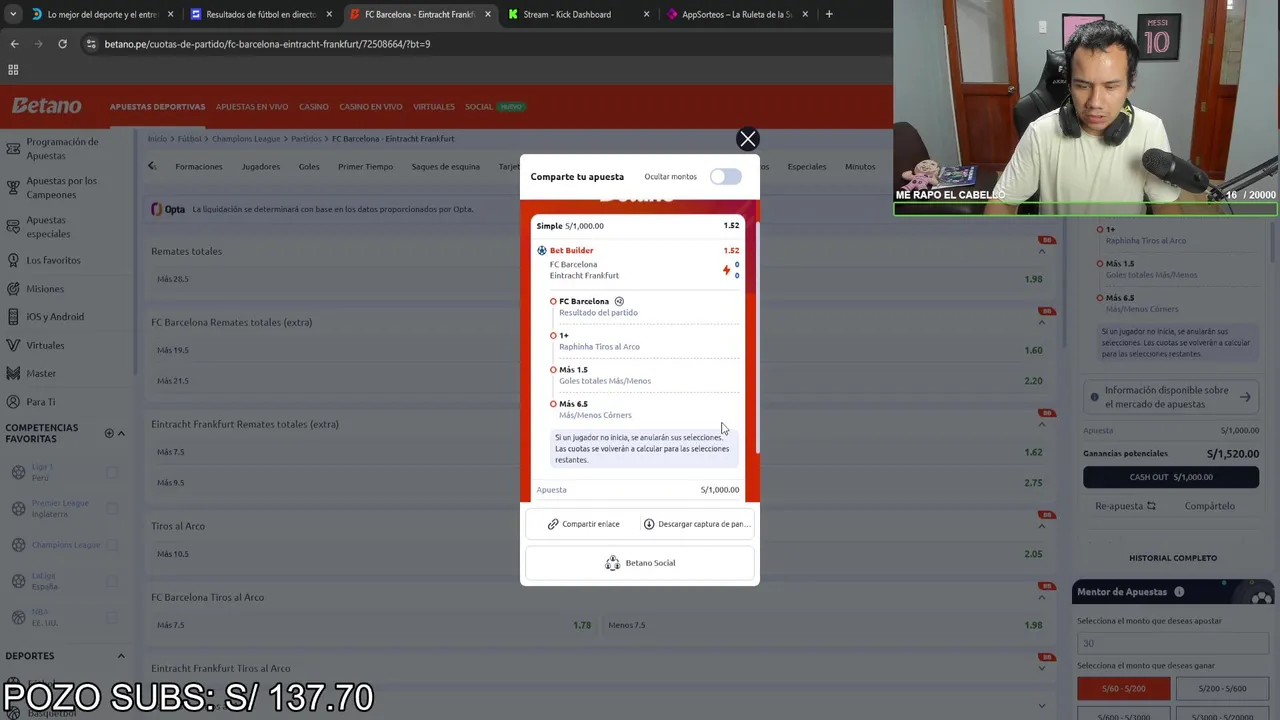Open the Social Nuevo menu item
Image resolution: width=1280 pixels, height=720 pixels.
point(494,107)
